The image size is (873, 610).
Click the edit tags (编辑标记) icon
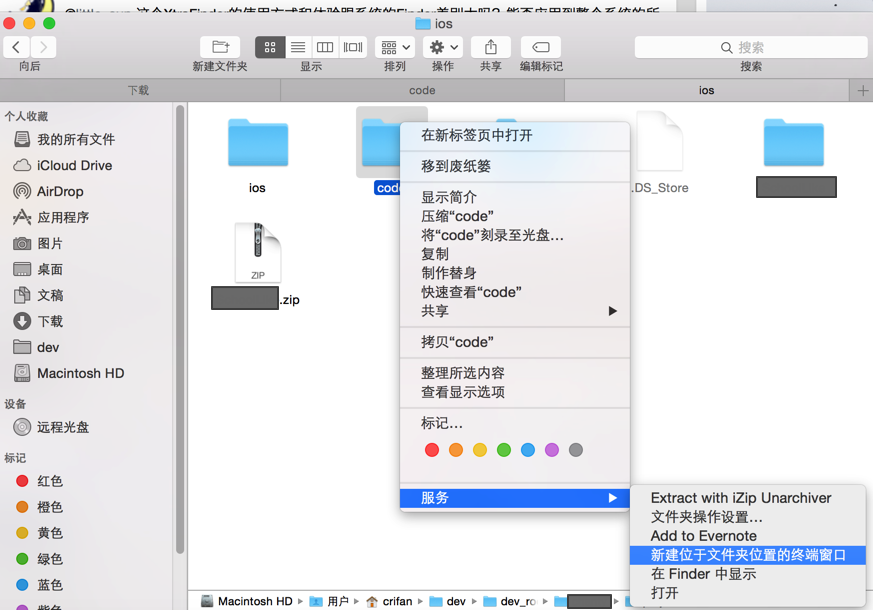541,47
